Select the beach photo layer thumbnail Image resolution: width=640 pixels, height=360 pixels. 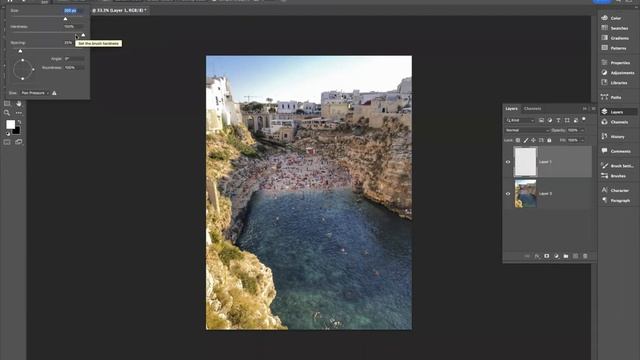tap(525, 193)
